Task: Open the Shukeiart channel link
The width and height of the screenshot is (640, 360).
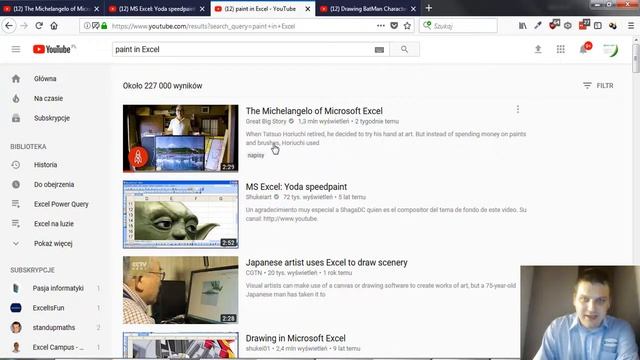Action: (258, 197)
